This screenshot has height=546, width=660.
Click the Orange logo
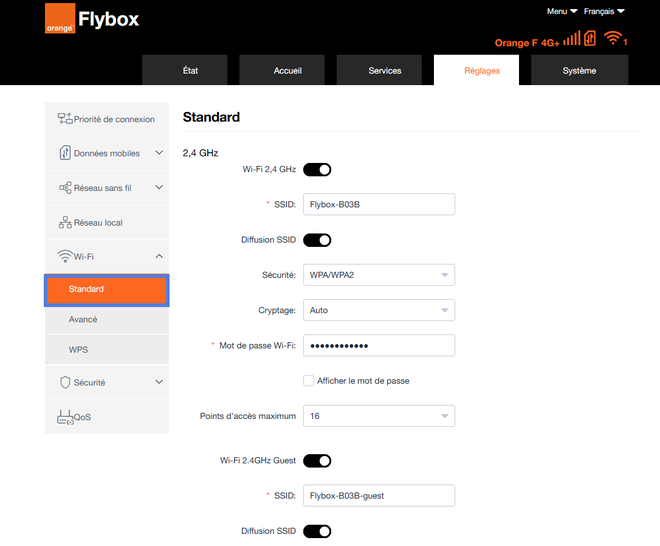(60, 18)
